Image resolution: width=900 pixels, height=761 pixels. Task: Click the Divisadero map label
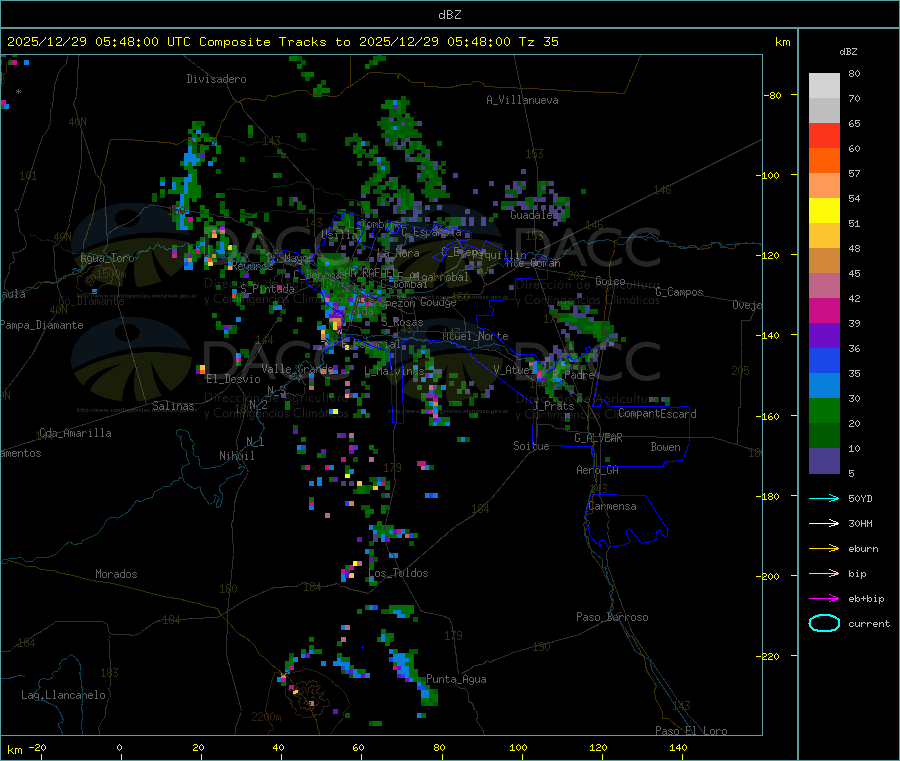216,79
